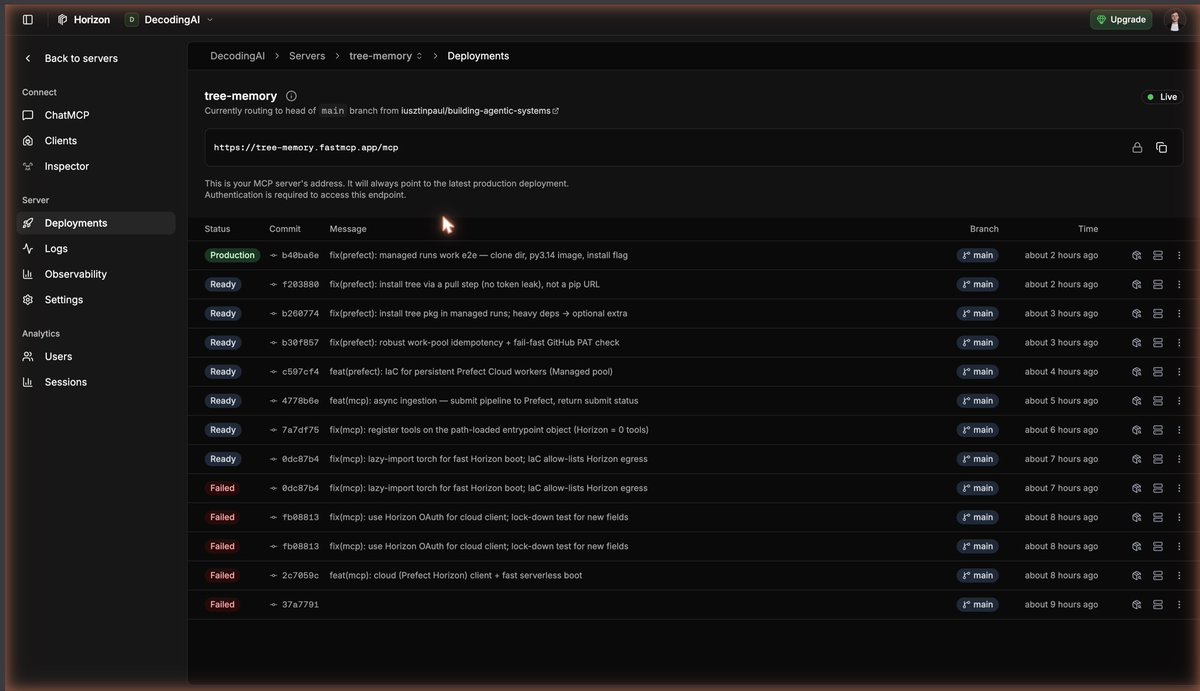This screenshot has height=691, width=1200.
Task: Click the package icon for commit 2c7059c
Action: coord(1137,575)
